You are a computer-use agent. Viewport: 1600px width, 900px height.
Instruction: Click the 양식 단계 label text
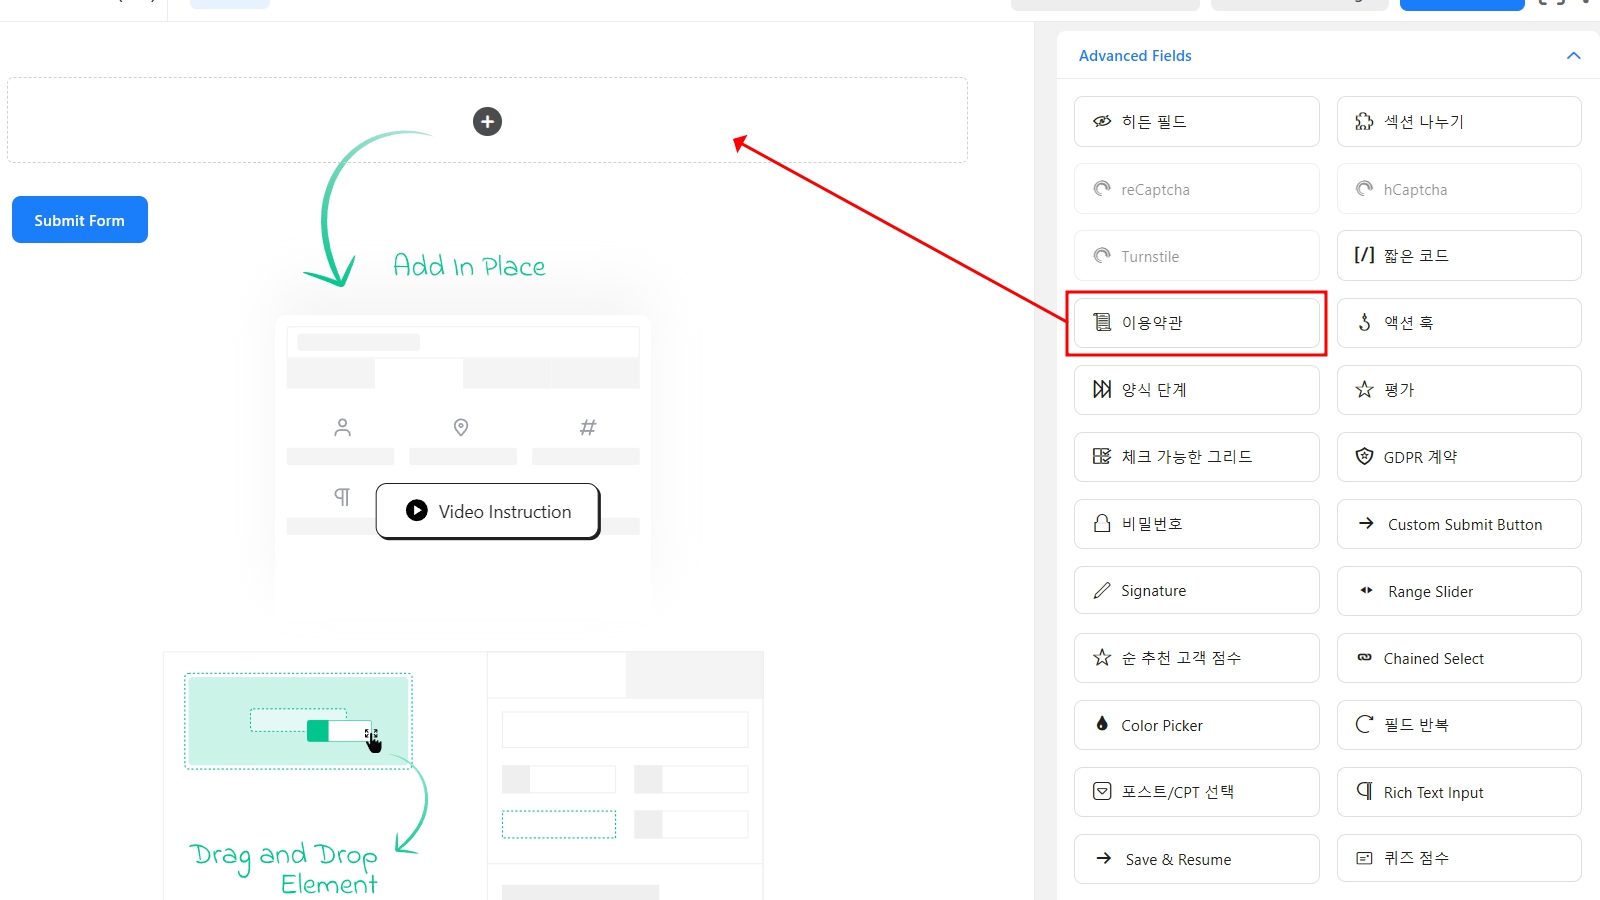(1154, 390)
